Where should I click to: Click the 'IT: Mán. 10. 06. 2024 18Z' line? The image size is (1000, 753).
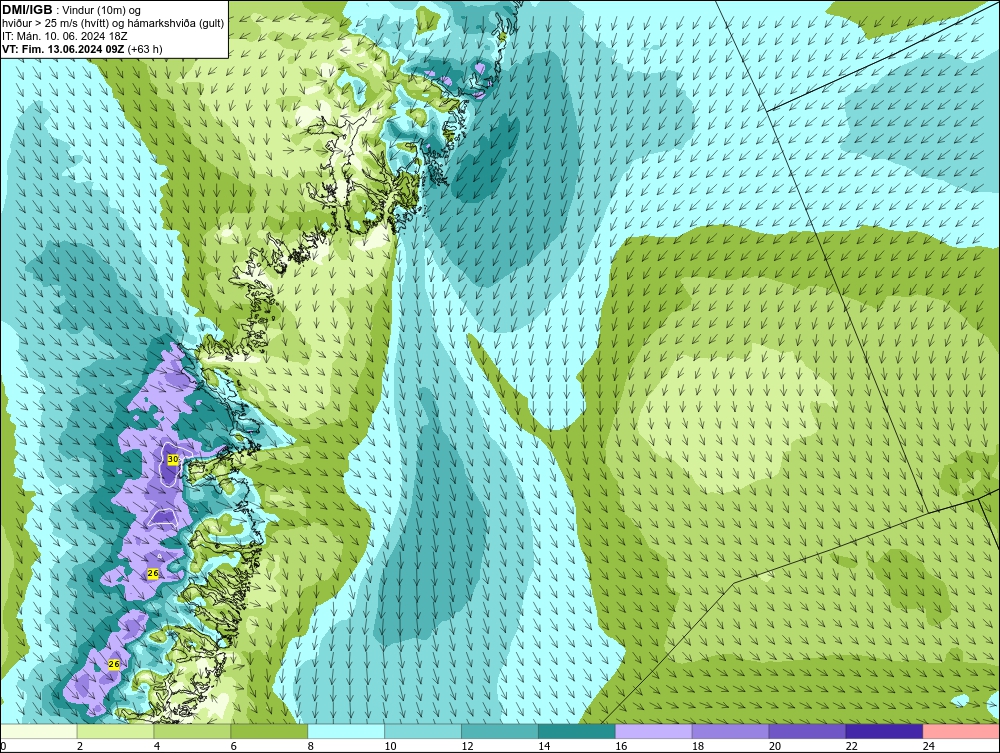(66, 36)
